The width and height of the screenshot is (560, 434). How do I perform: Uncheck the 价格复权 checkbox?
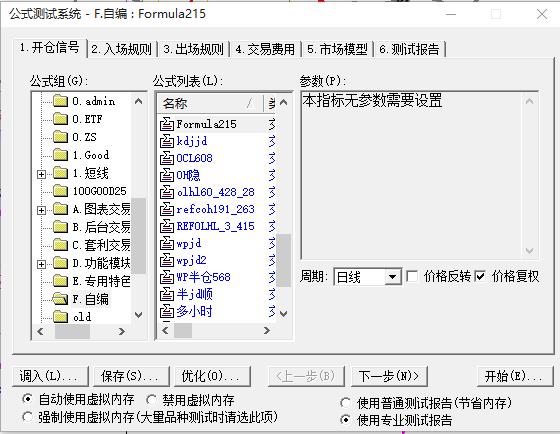point(480,276)
